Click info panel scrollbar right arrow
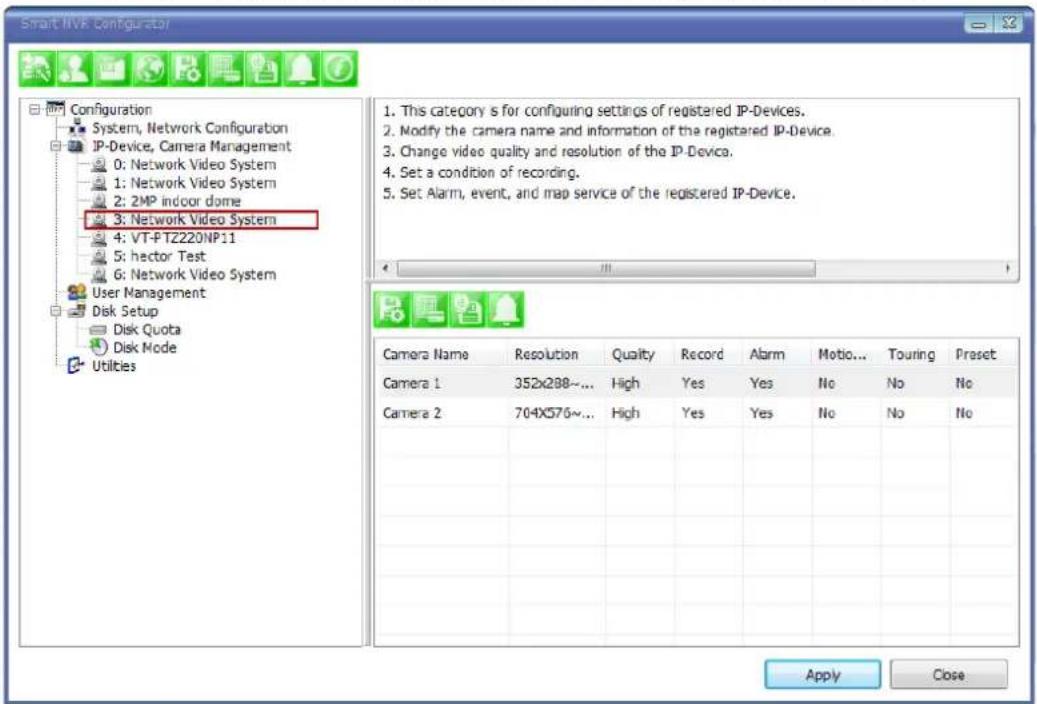The image size is (1037, 704). click(1007, 269)
